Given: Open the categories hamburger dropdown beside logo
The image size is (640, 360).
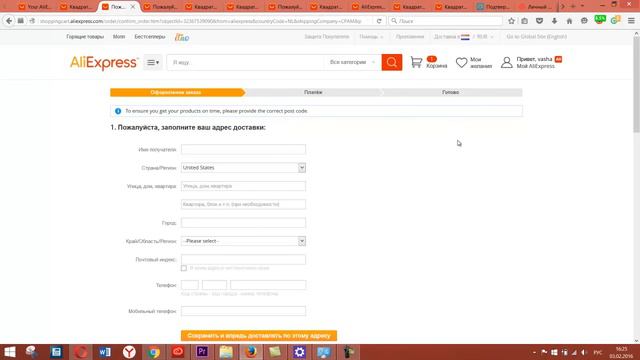Looking at the screenshot, I should pos(153,62).
